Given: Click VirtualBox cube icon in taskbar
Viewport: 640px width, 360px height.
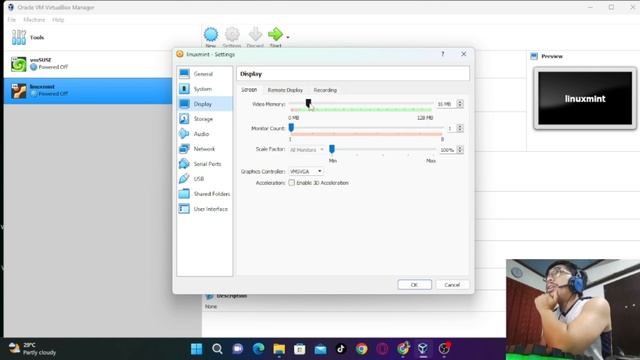Looking at the screenshot, I should (423, 349).
